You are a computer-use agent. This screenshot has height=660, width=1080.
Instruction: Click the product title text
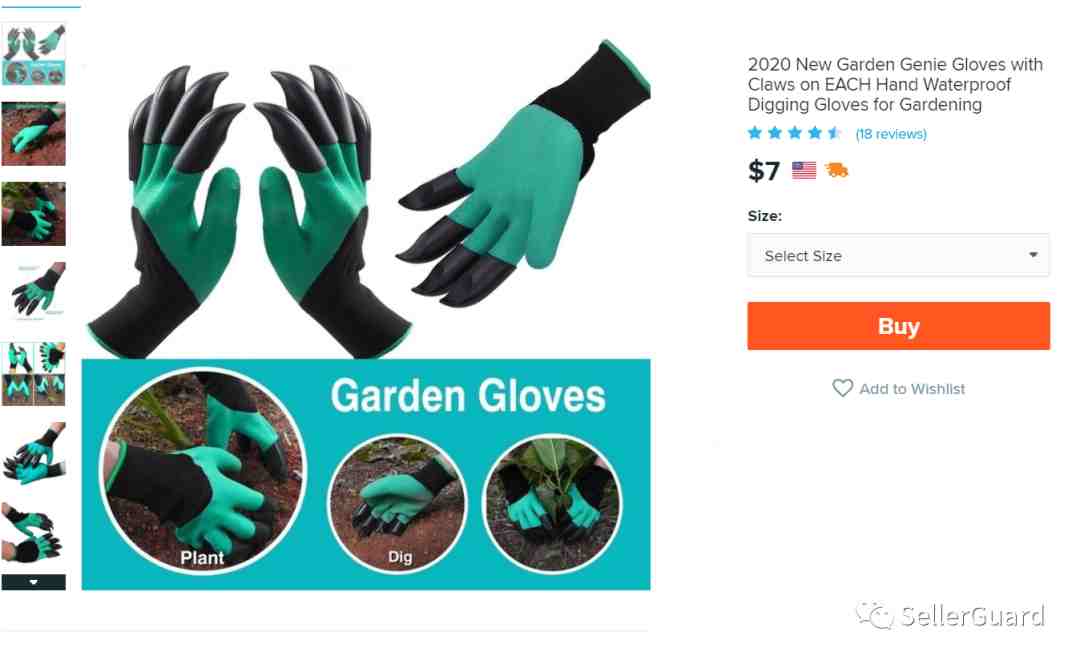[x=895, y=84]
